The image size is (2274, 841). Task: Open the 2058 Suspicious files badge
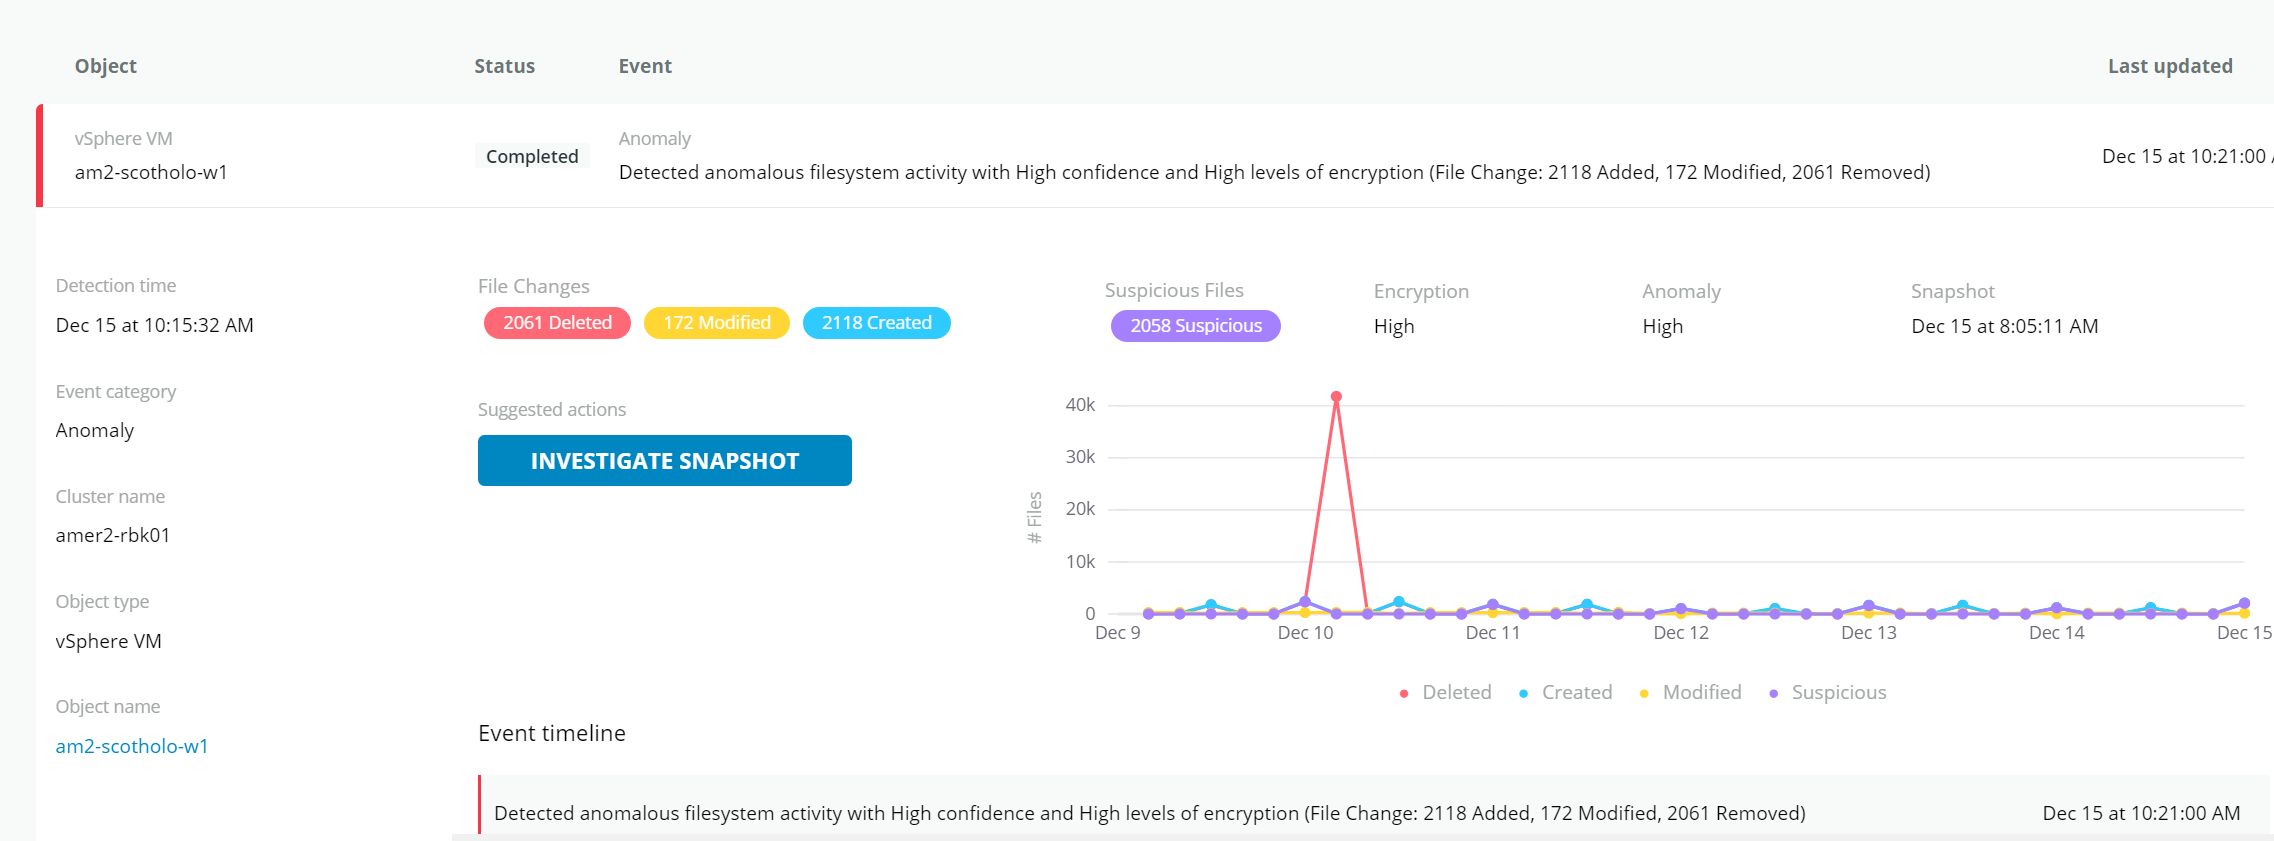(x=1195, y=326)
